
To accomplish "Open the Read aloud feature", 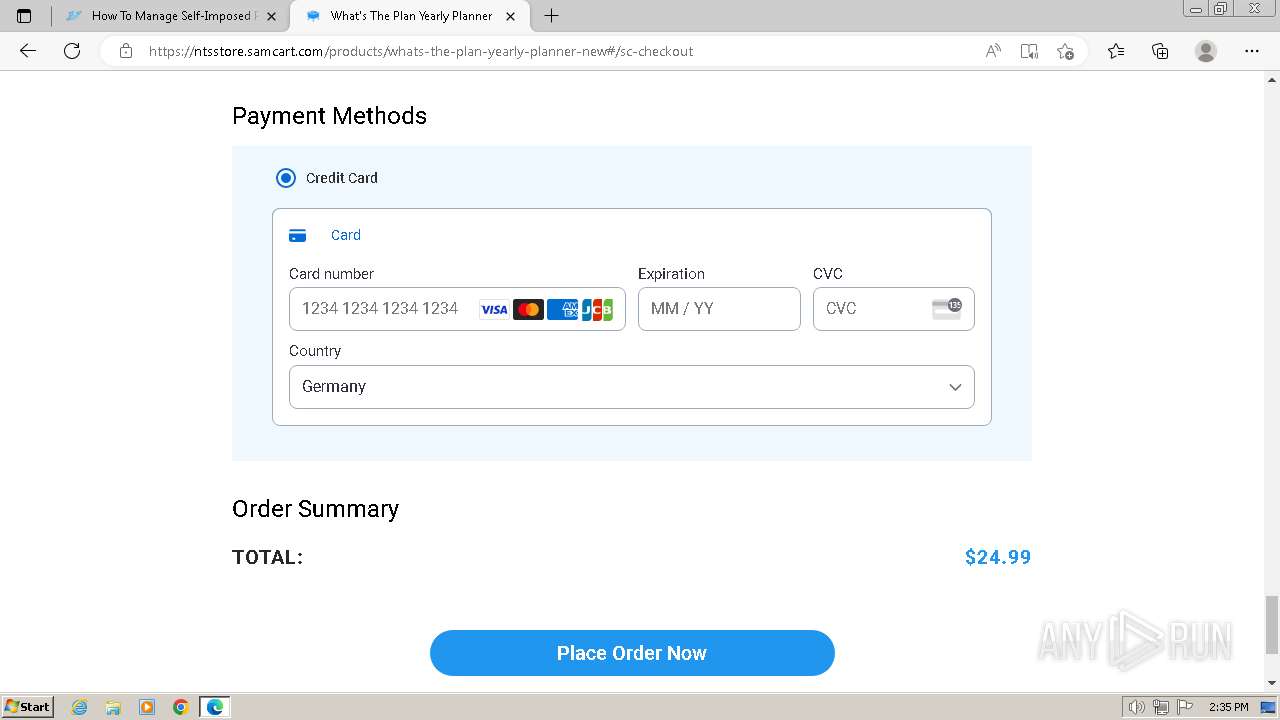I will pyautogui.click(x=993, y=51).
